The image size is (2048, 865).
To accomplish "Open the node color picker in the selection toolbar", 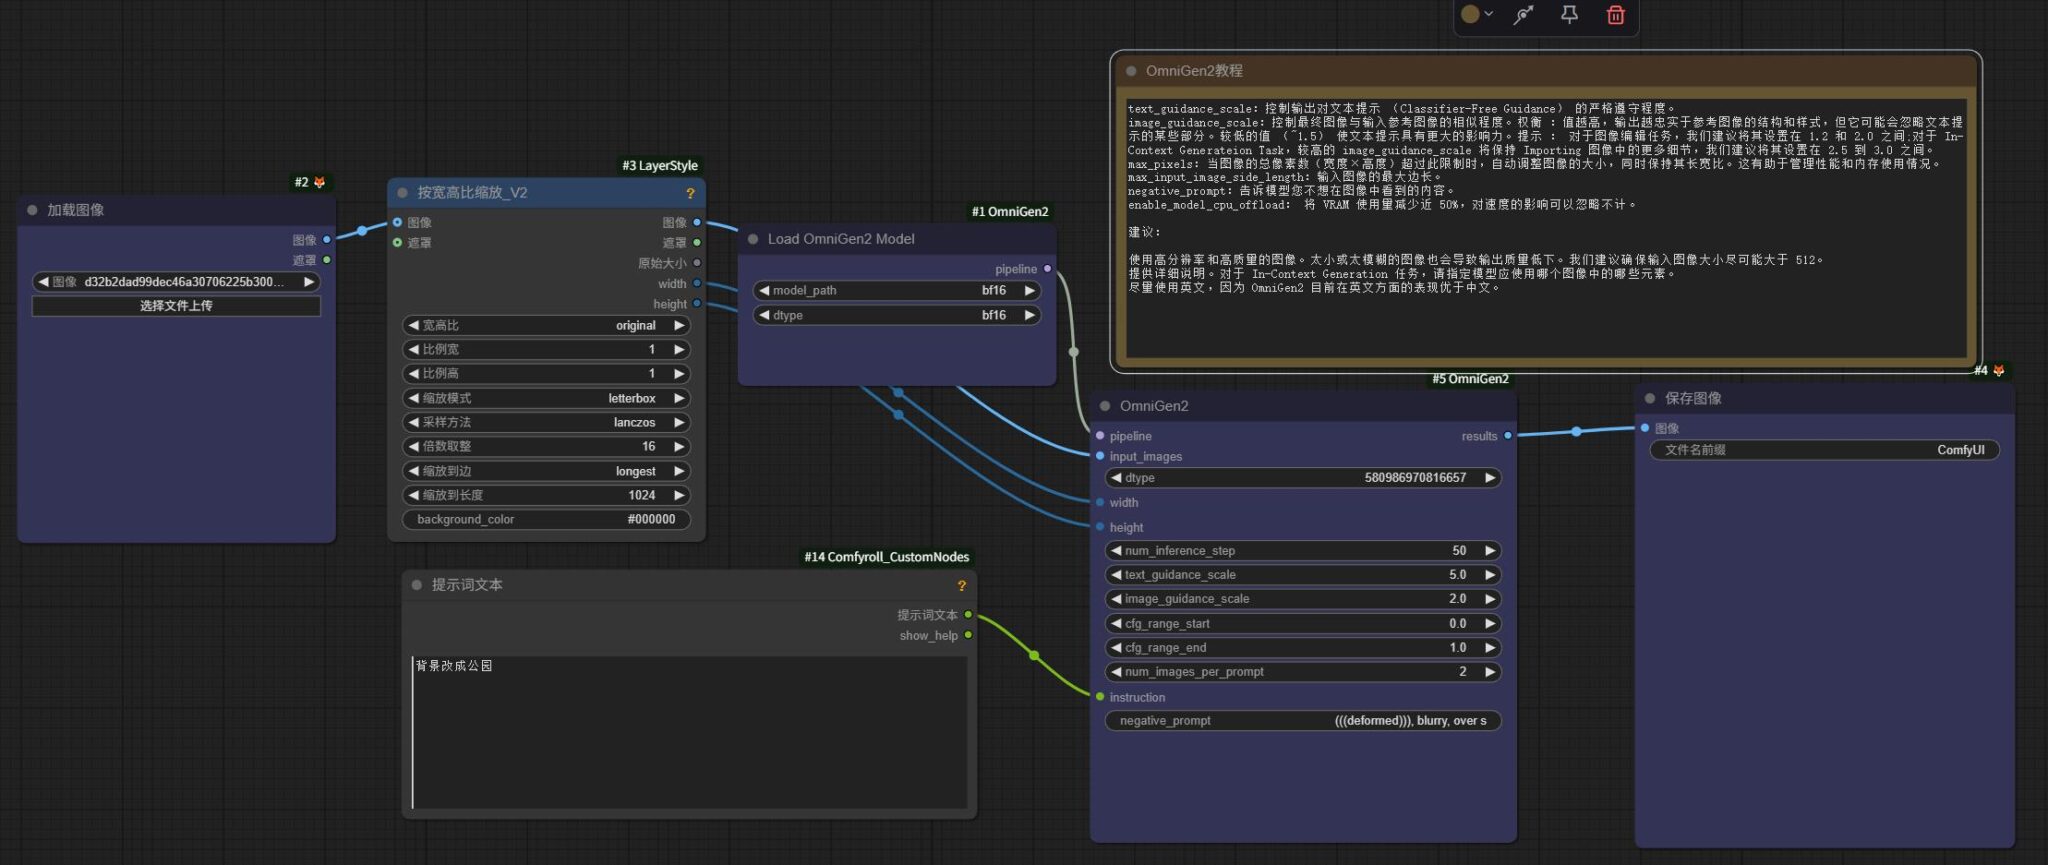I will (1476, 14).
